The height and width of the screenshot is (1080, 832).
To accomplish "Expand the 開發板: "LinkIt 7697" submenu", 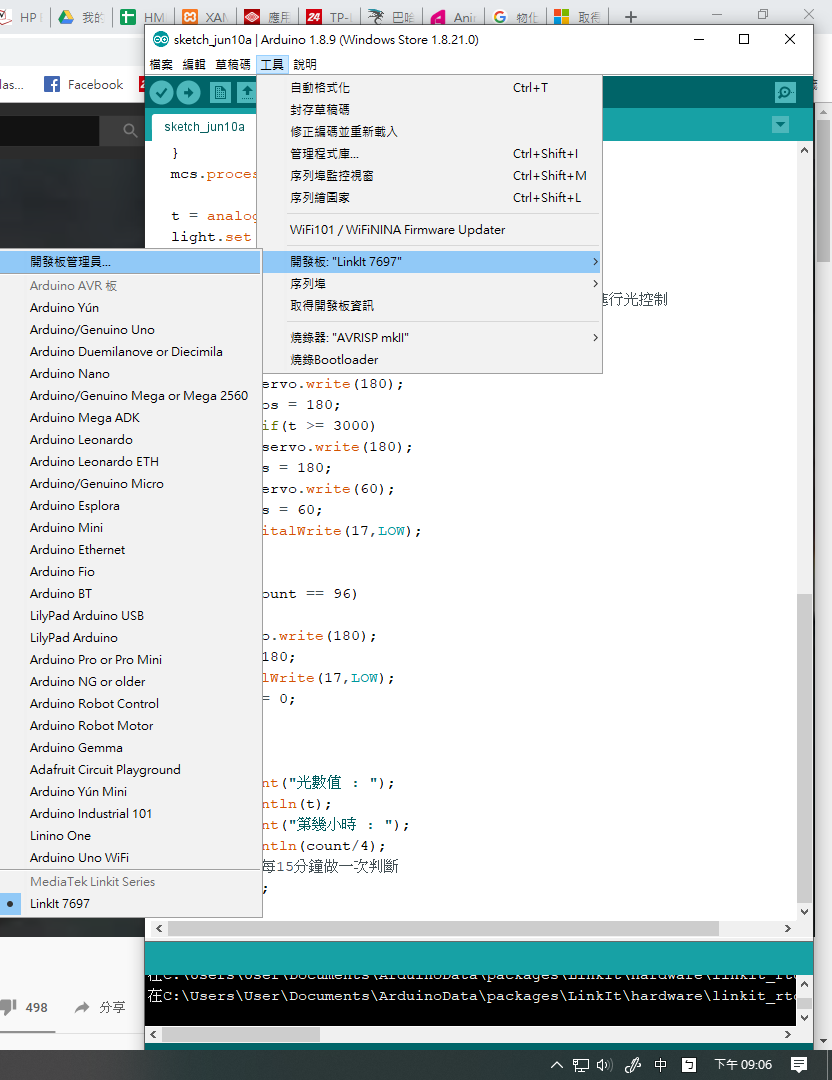I will click(x=429, y=262).
